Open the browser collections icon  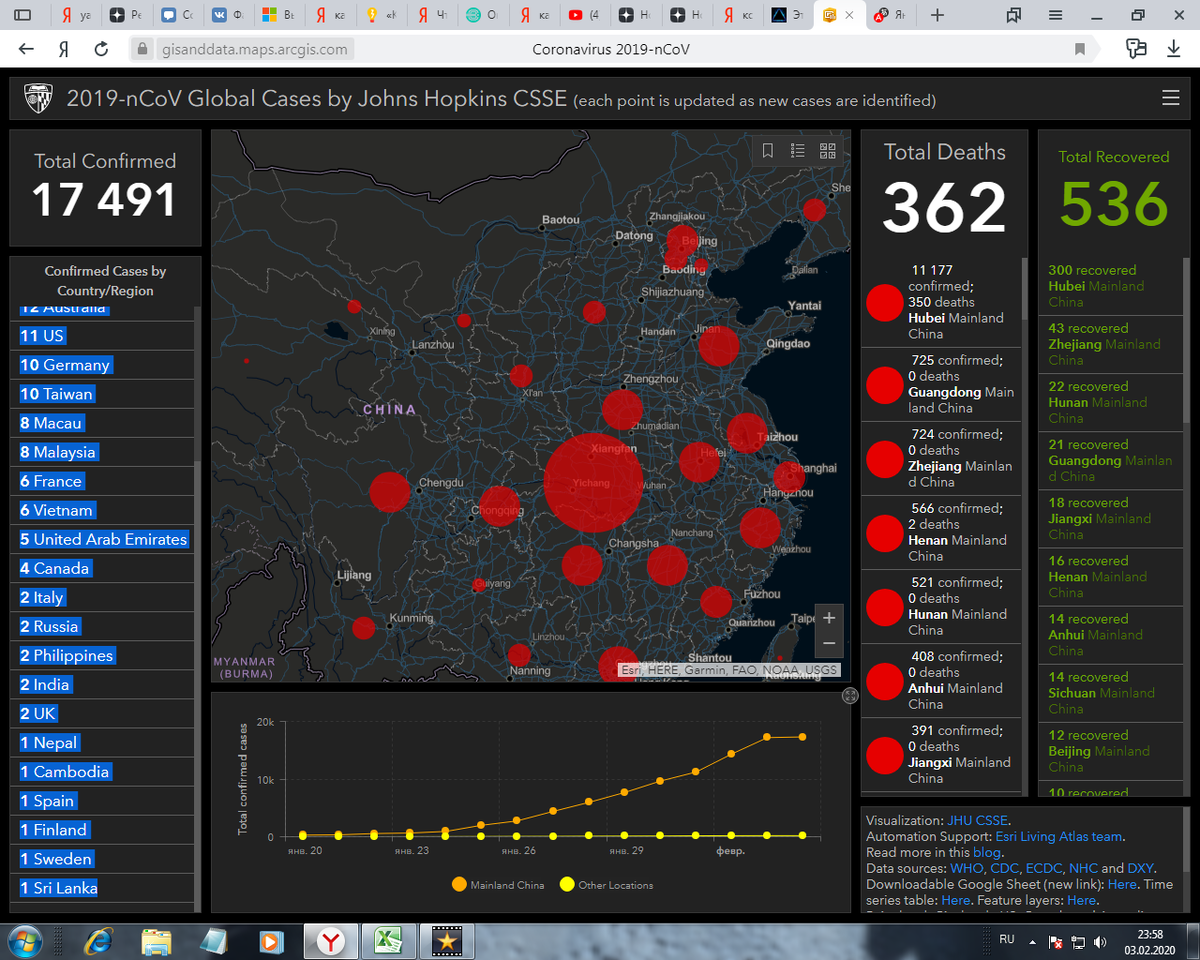[1014, 15]
